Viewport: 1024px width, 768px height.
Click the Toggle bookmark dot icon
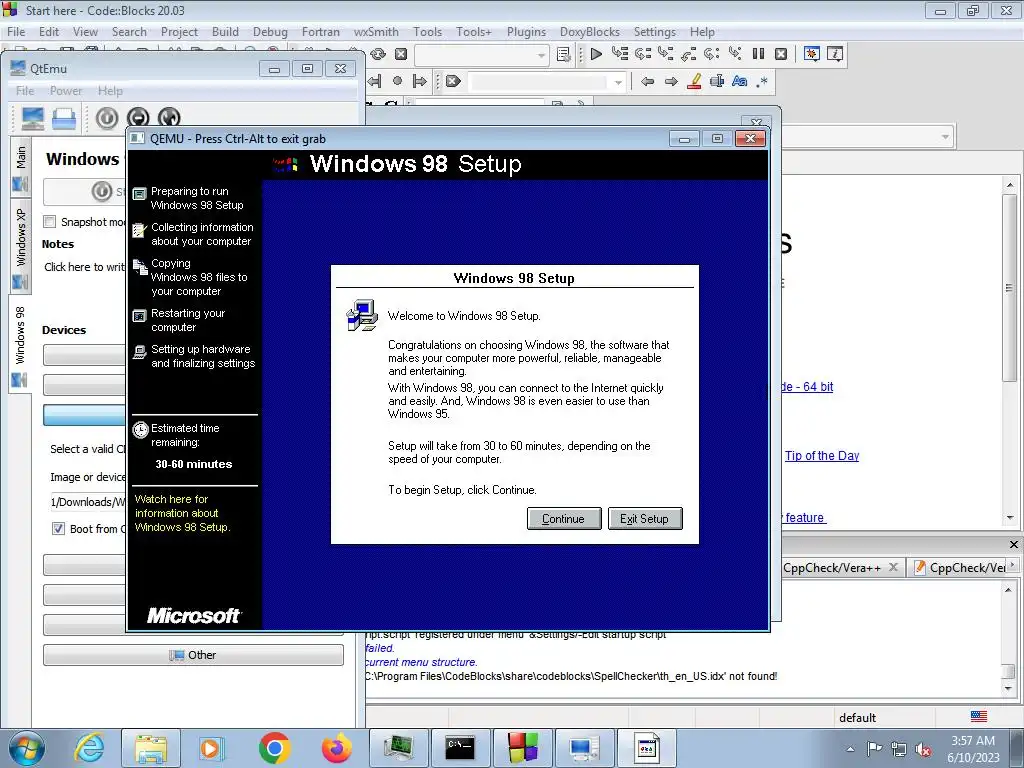point(397,81)
